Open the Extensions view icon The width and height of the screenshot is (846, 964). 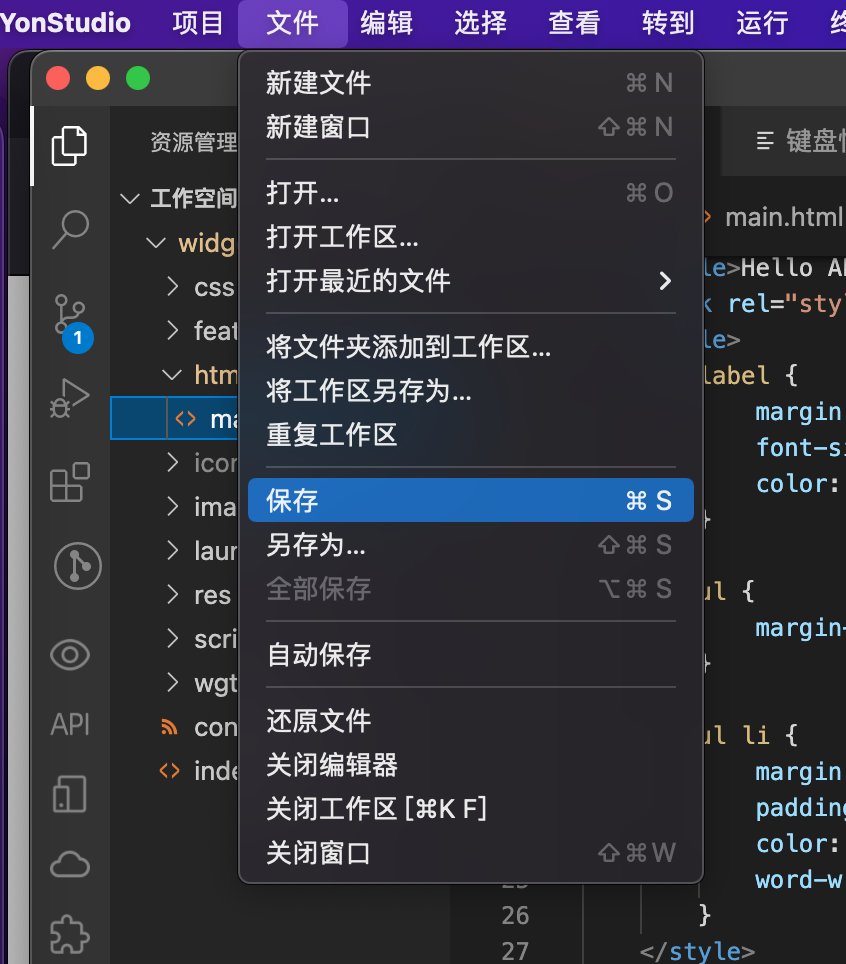point(70,482)
